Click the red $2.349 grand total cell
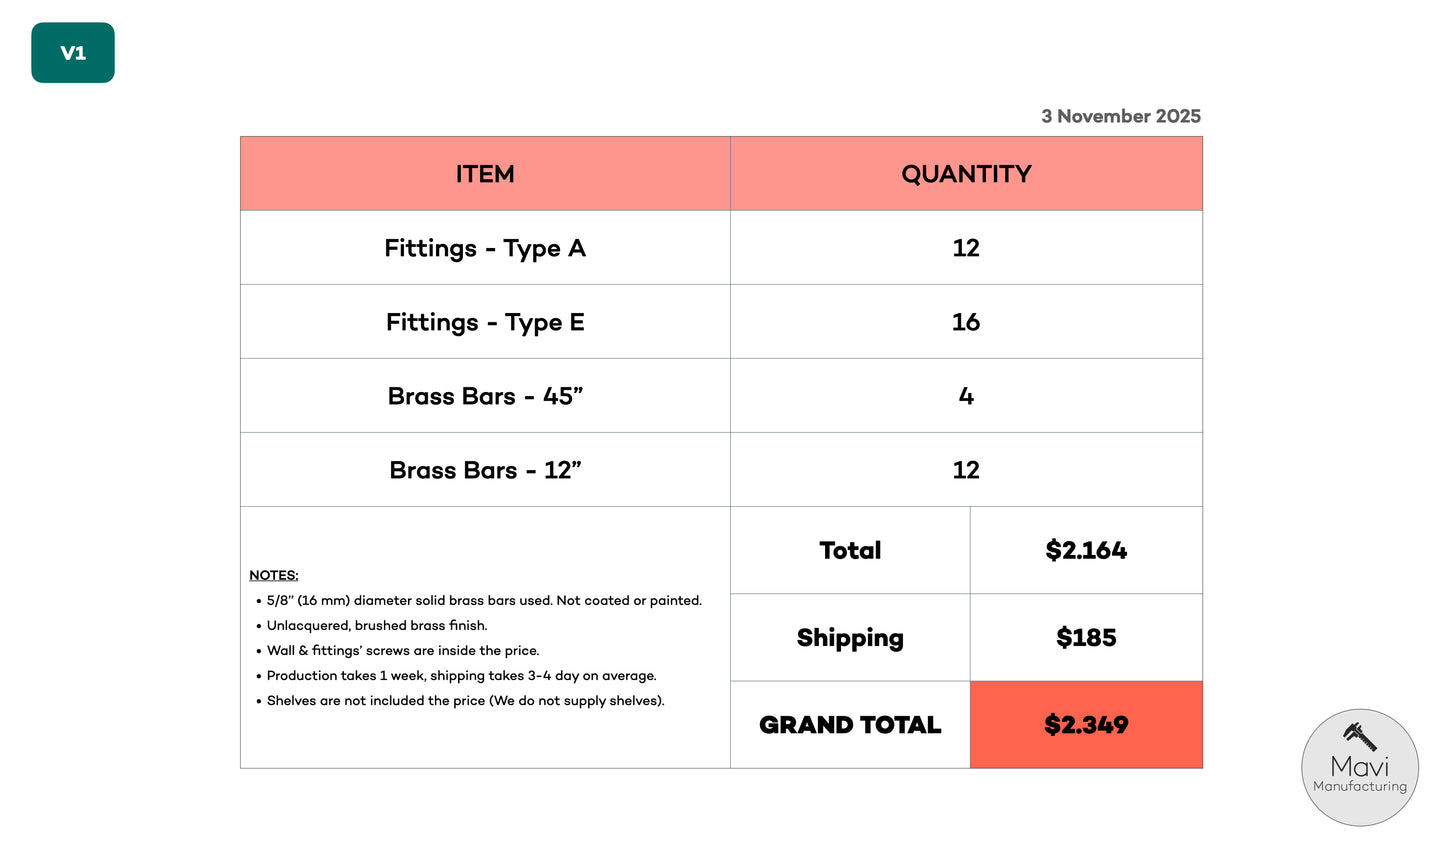 [x=1086, y=725]
